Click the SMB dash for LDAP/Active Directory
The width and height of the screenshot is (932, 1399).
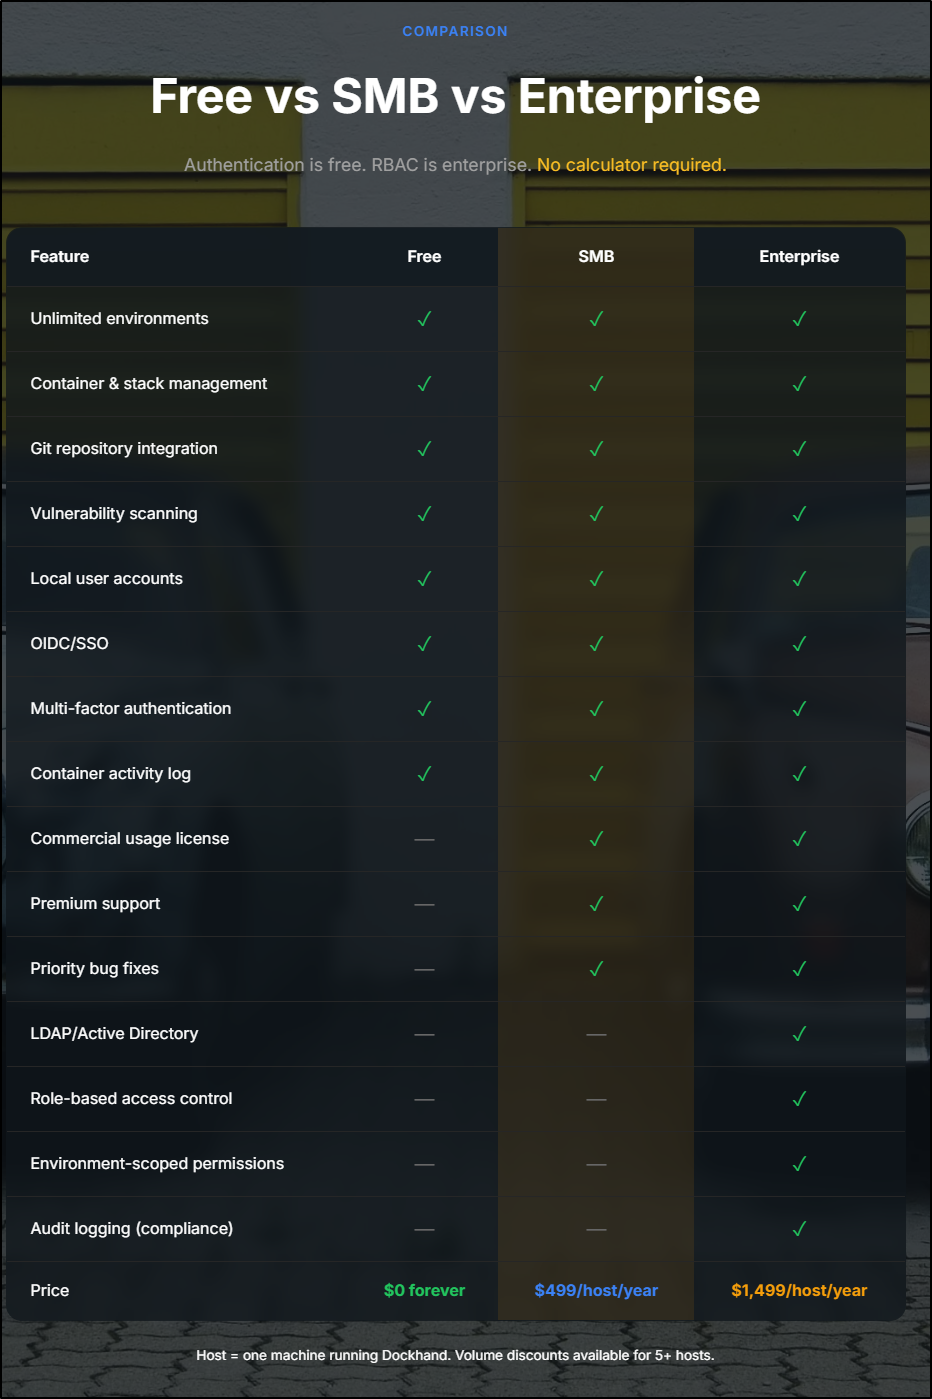(x=596, y=1034)
